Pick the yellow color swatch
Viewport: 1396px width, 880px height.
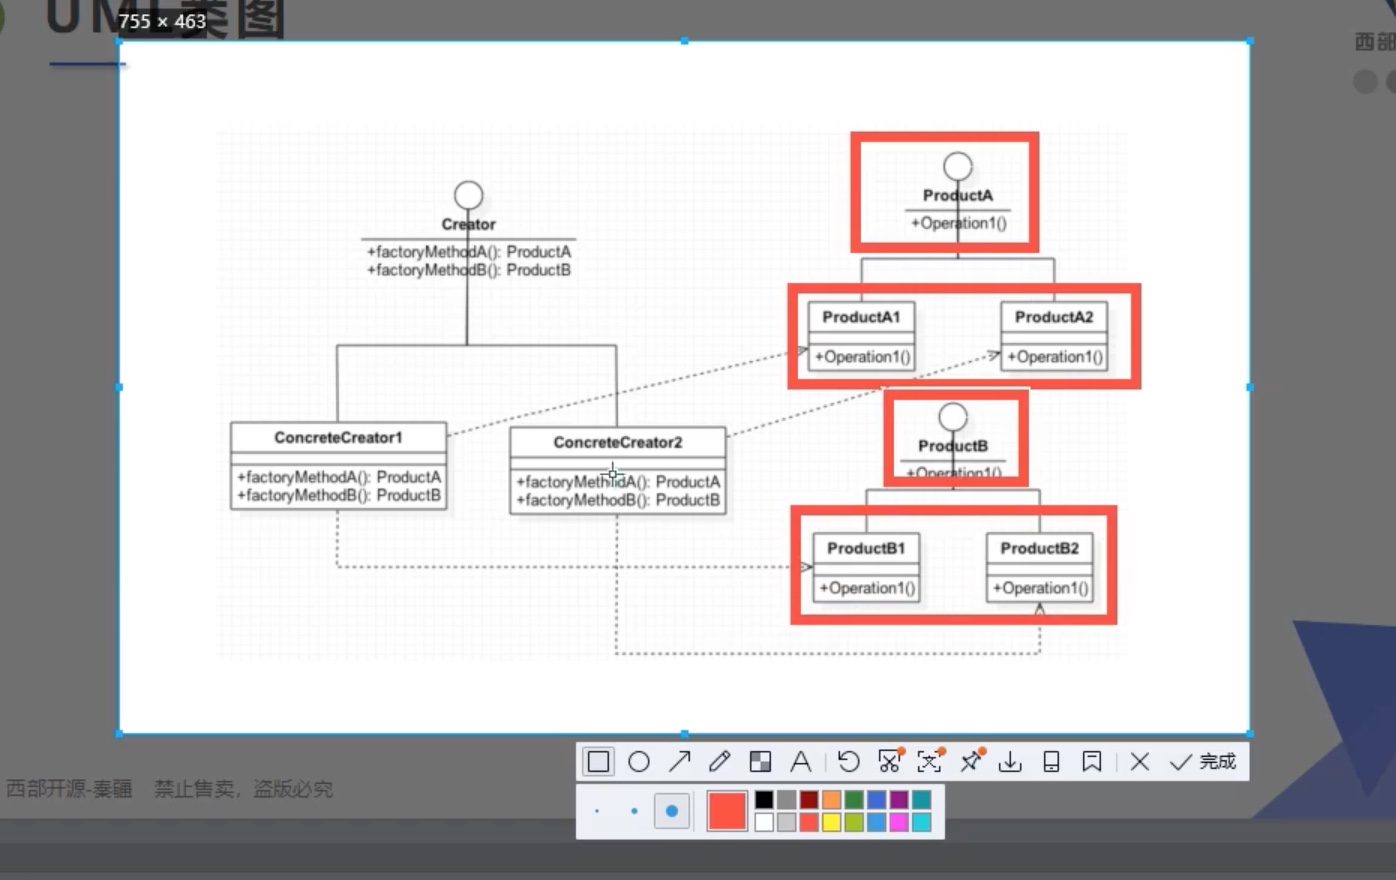[831, 822]
